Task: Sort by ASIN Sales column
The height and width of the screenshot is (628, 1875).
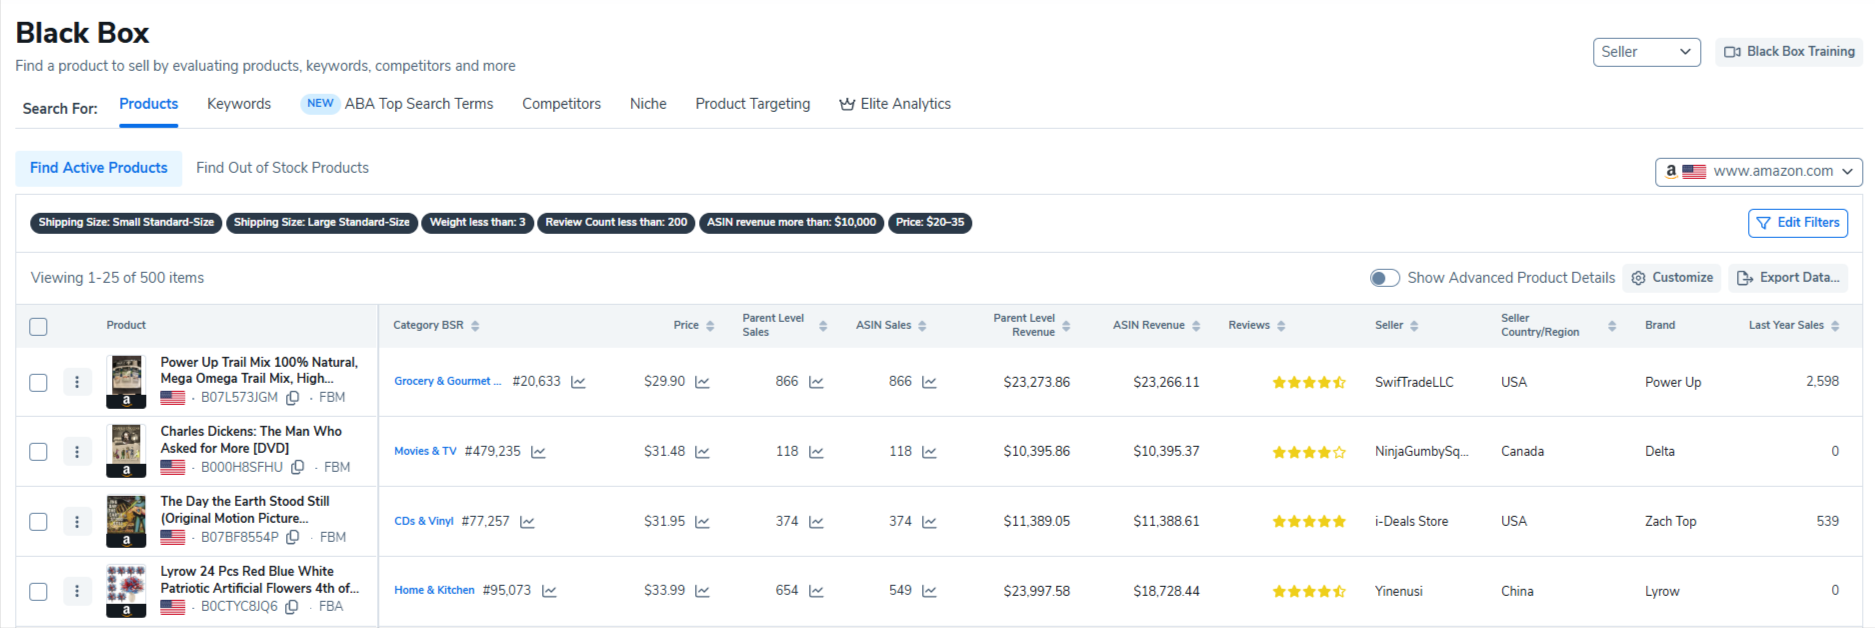Action: pyautogui.click(x=922, y=326)
